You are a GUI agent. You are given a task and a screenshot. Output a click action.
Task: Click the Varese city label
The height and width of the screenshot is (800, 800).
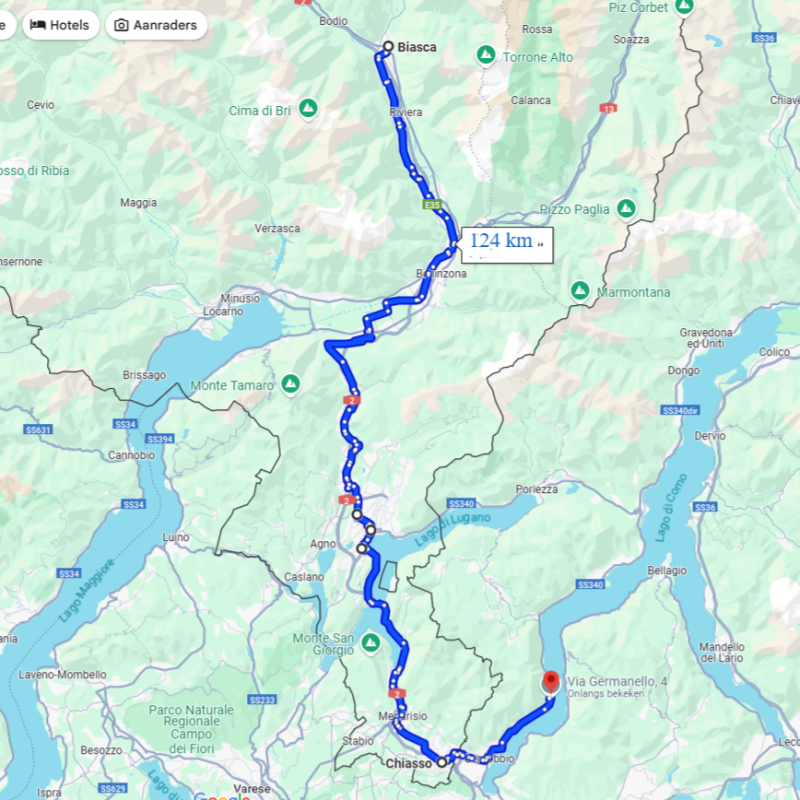[x=252, y=789]
